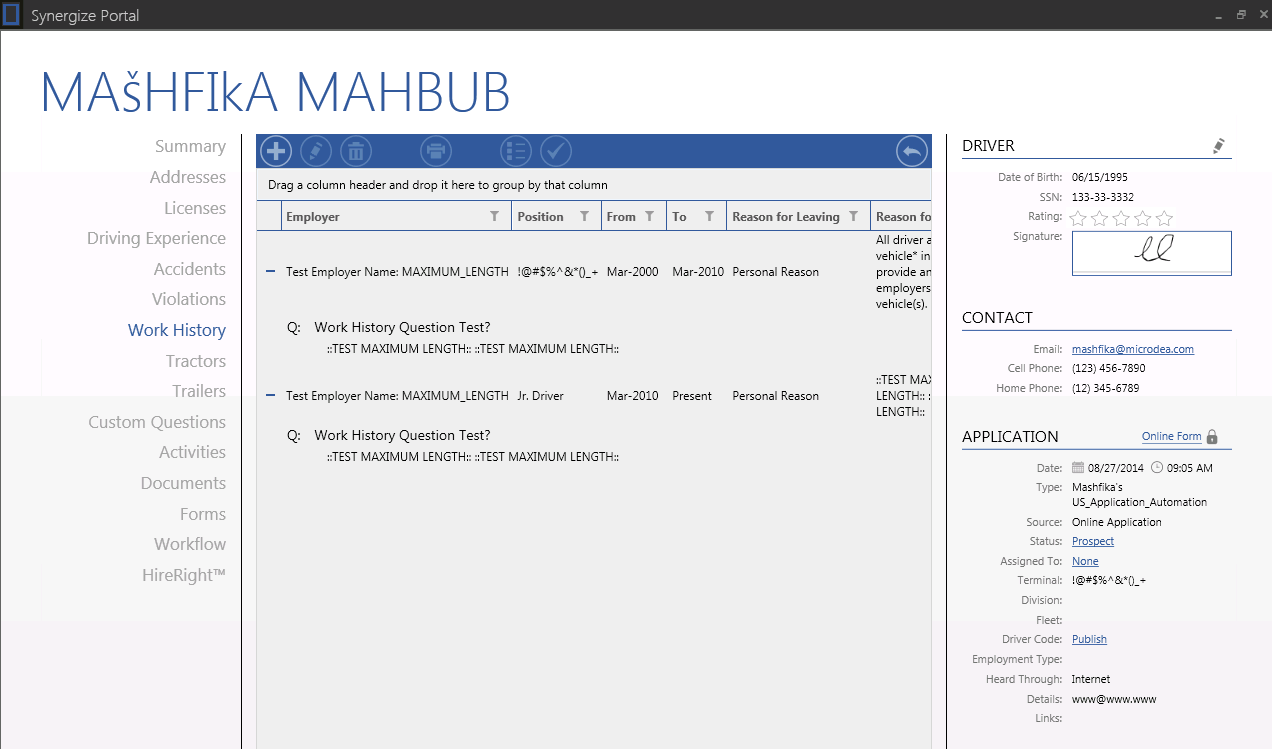Select HireRight in the sidebar

183,575
